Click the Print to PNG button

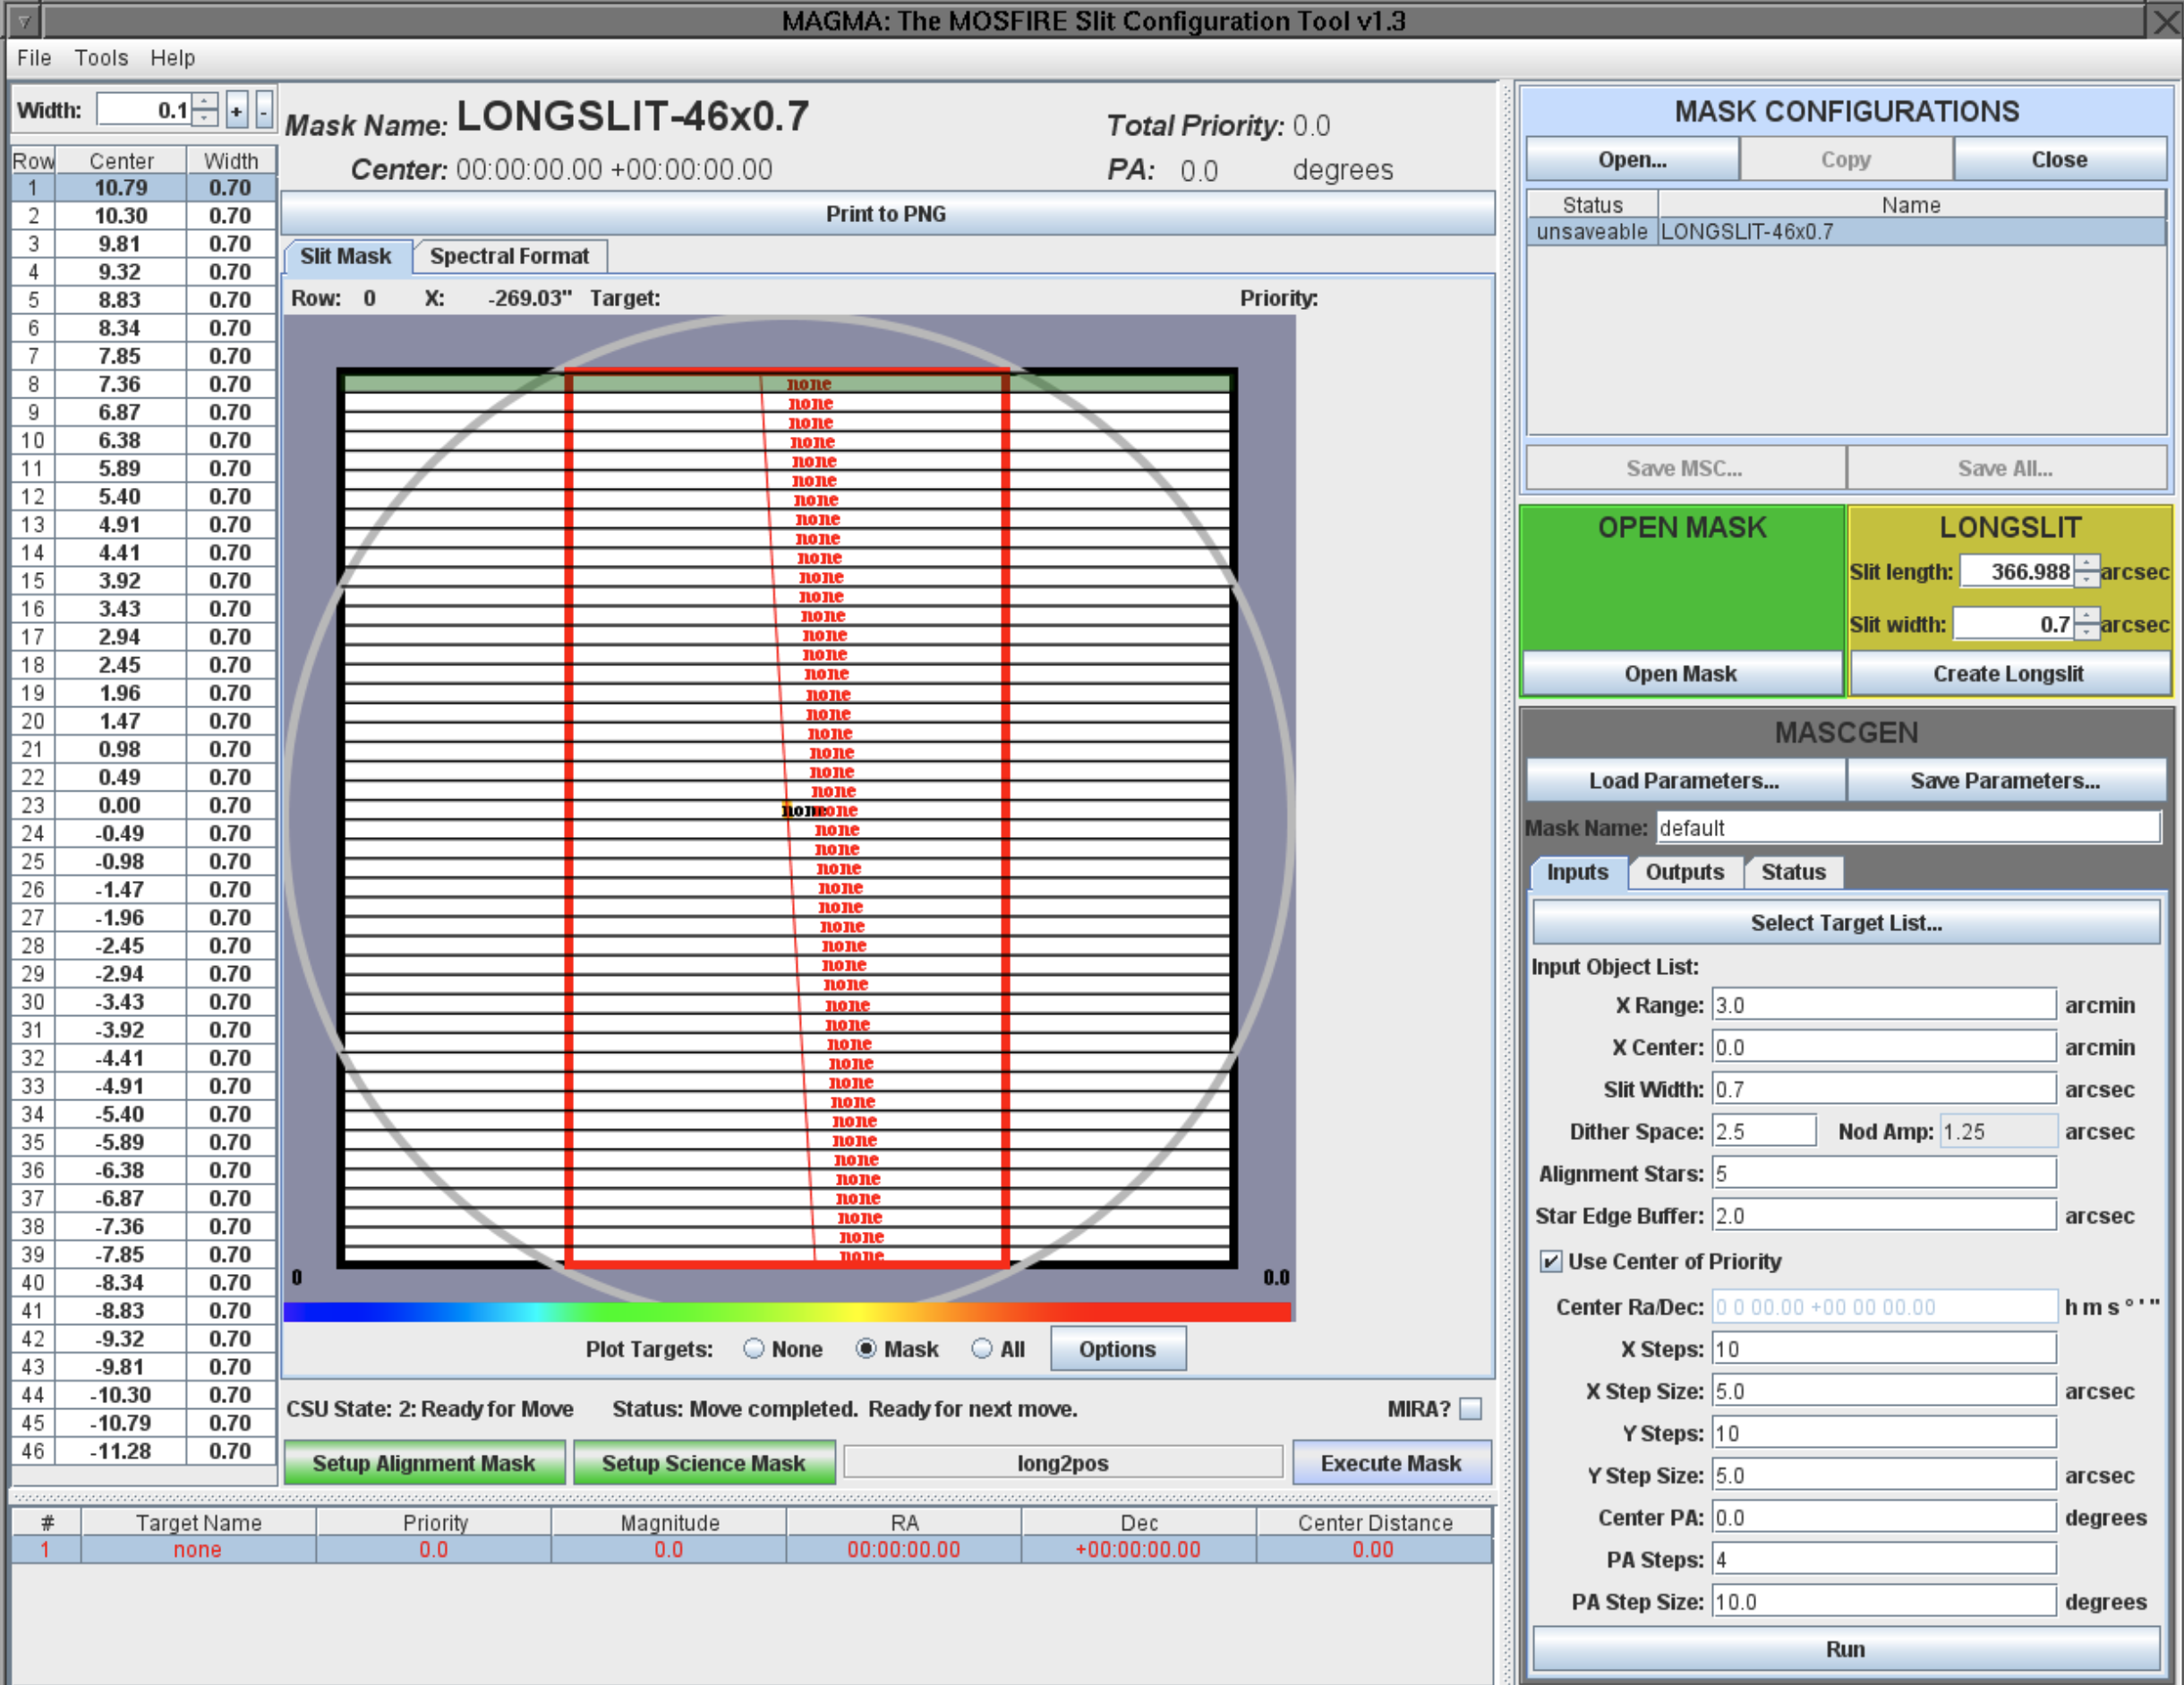[x=887, y=214]
